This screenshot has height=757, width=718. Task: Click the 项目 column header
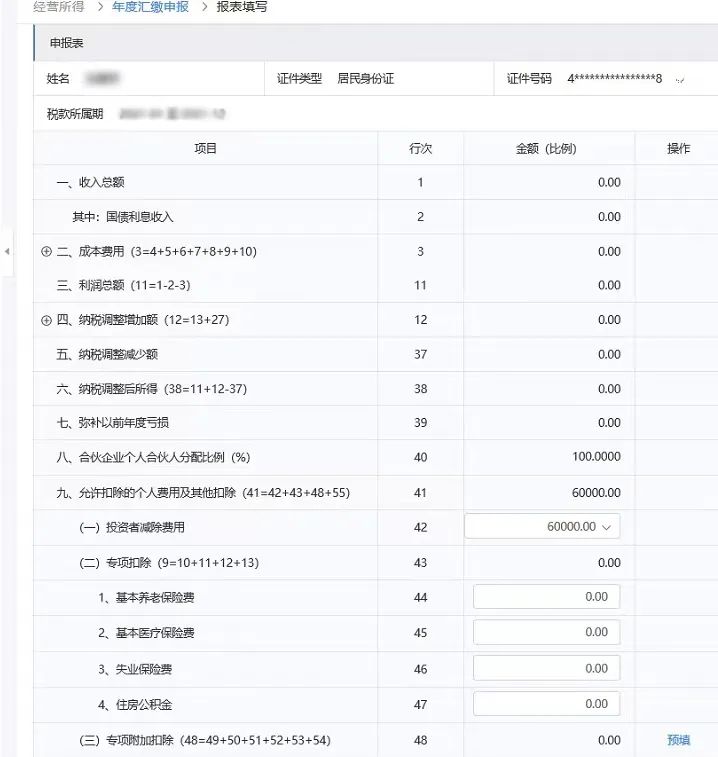205,149
